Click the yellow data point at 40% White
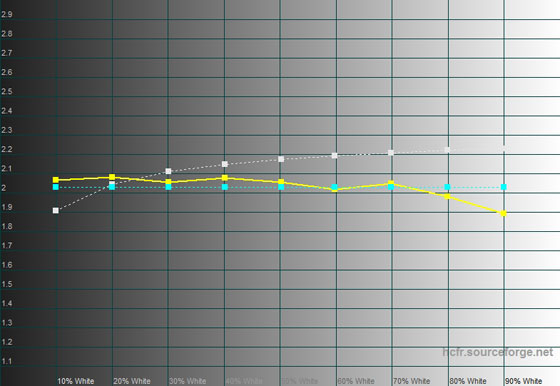This screenshot has height=386, width=560. 225,177
